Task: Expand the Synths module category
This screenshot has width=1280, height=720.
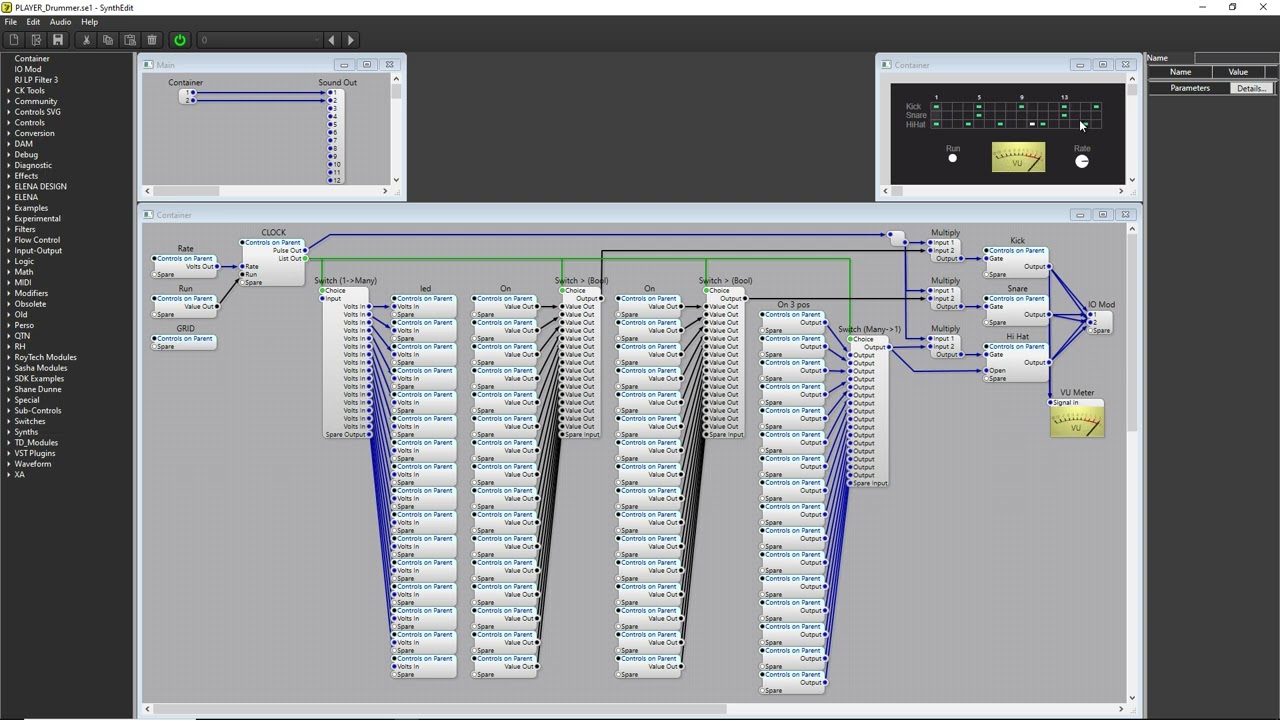Action: 9,432
